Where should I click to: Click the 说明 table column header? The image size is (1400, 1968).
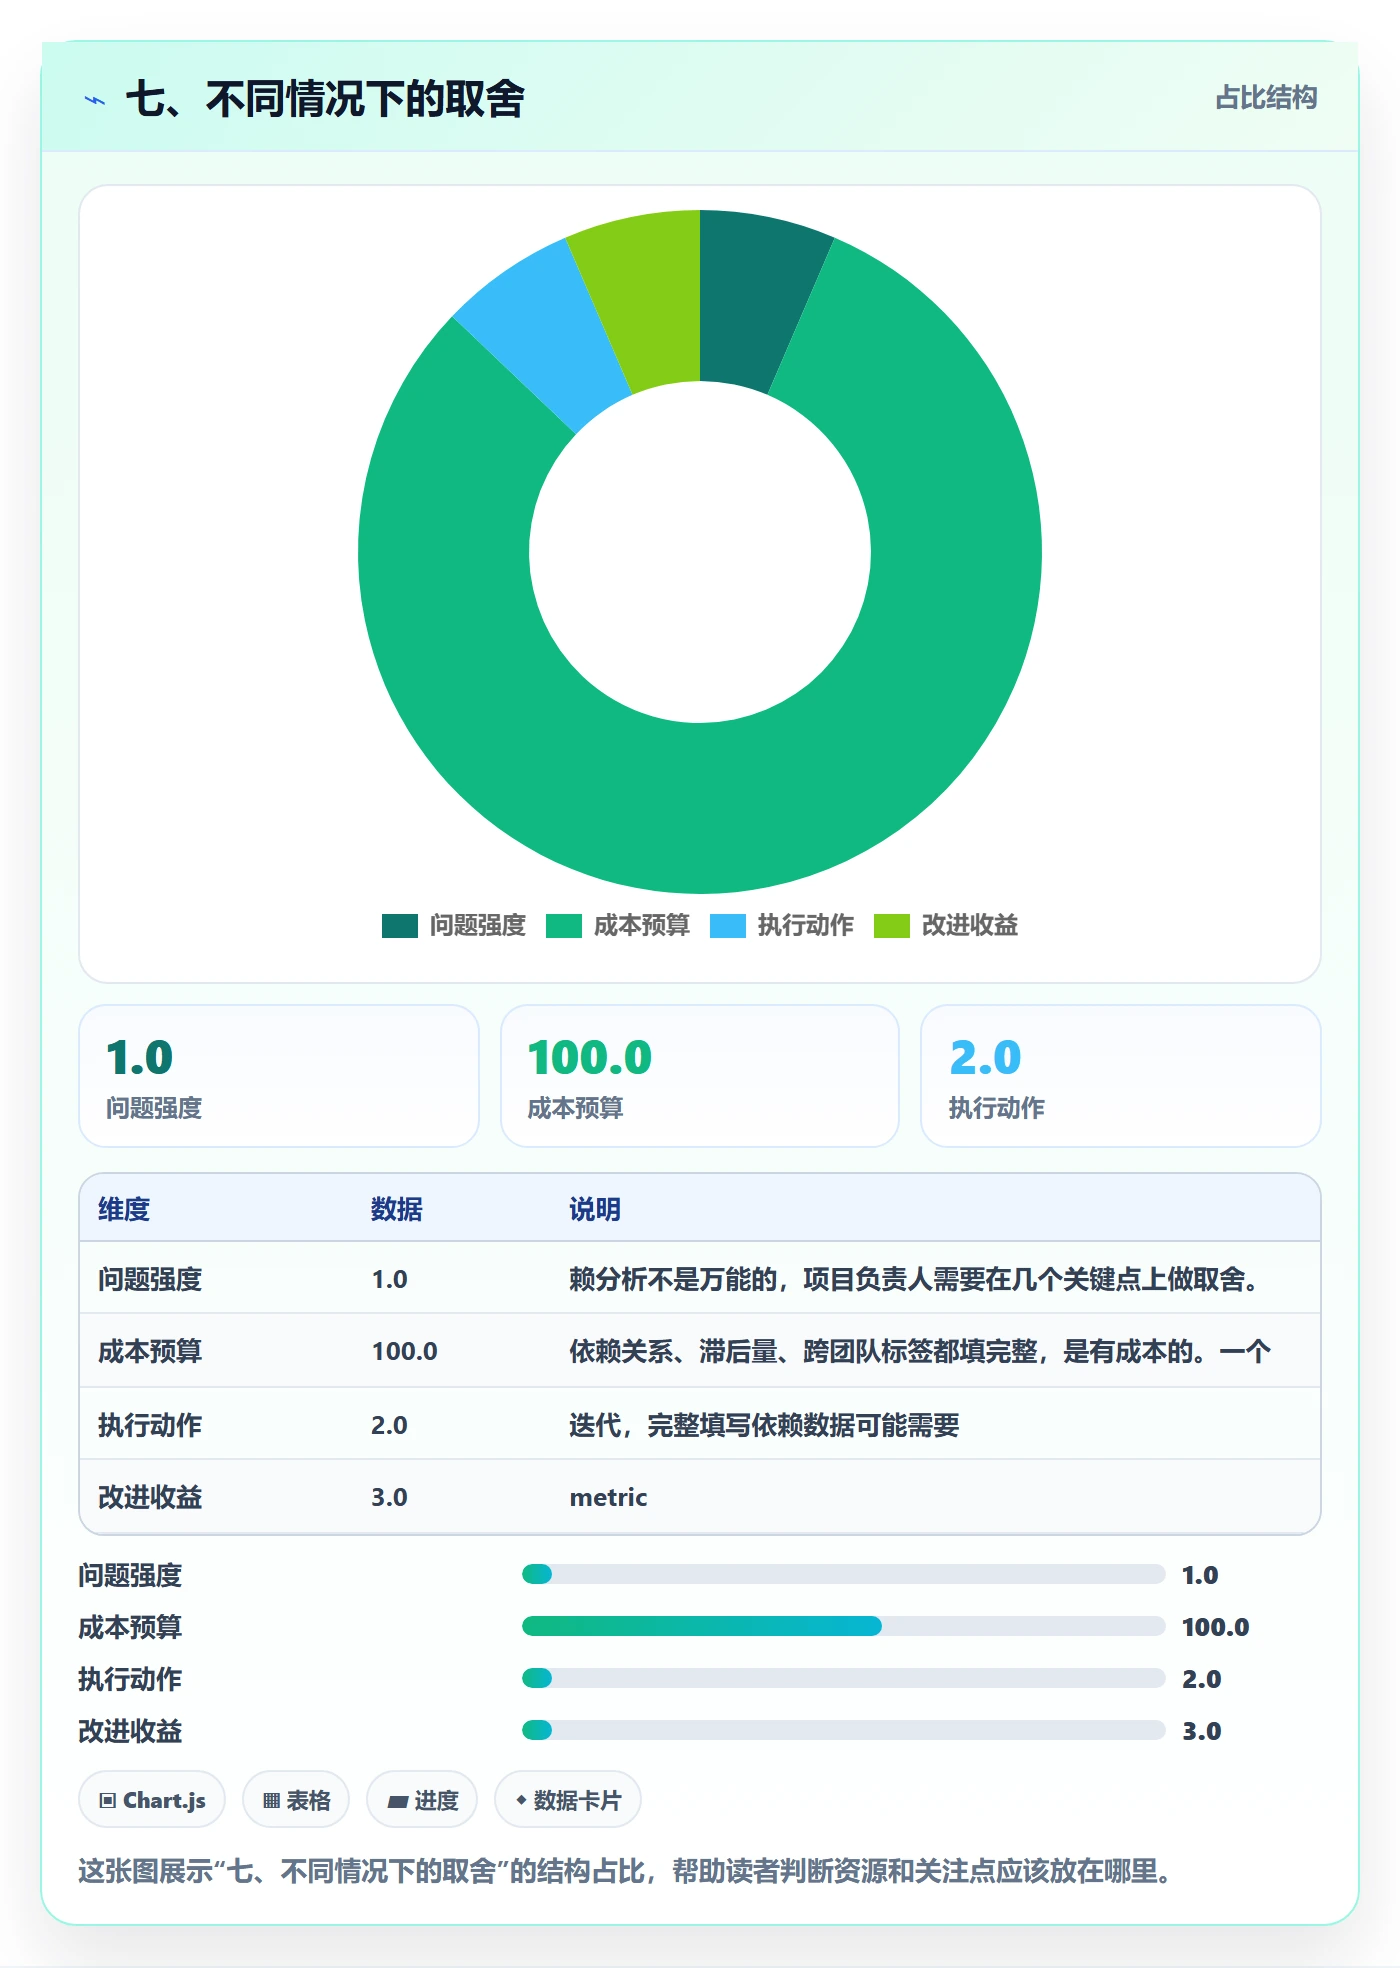pyautogui.click(x=595, y=1209)
